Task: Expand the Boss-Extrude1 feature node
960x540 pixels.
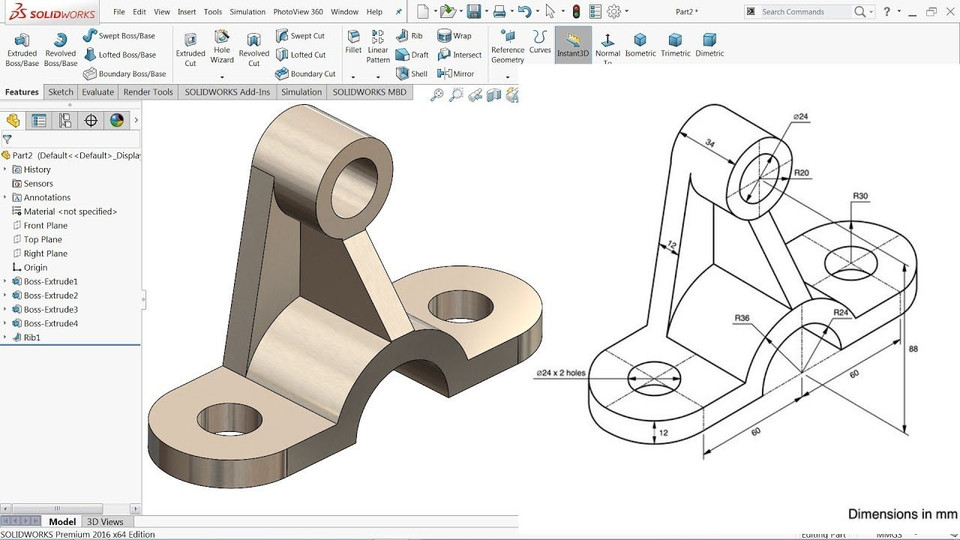Action: 5,282
